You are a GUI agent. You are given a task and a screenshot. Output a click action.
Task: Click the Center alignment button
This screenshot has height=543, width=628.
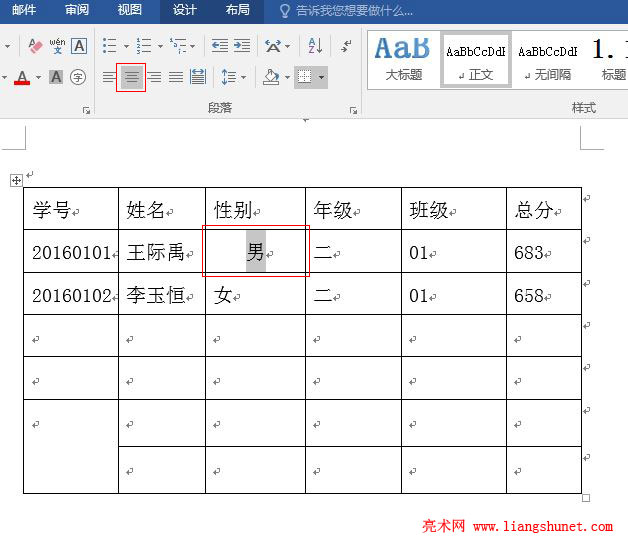pos(131,77)
